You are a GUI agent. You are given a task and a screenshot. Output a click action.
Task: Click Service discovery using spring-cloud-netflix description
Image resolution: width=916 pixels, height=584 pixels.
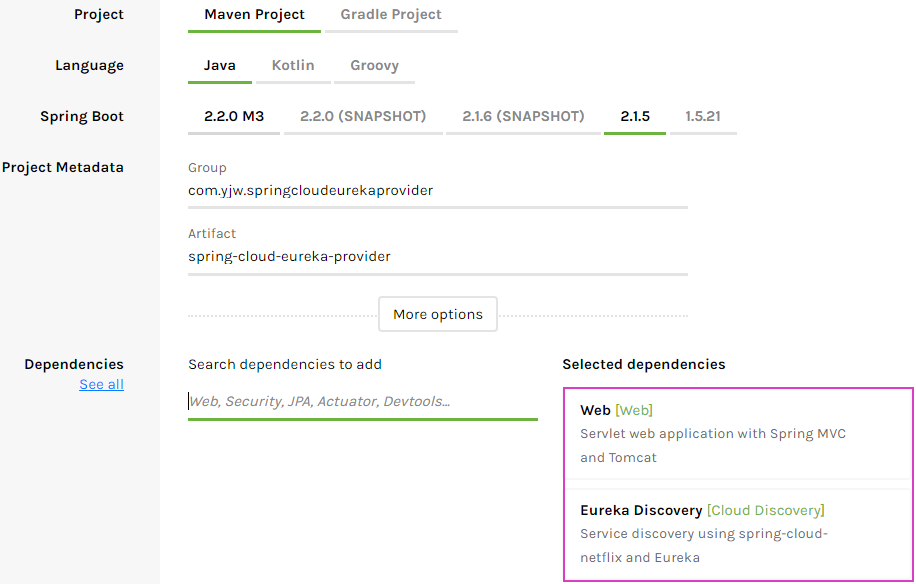(x=704, y=545)
